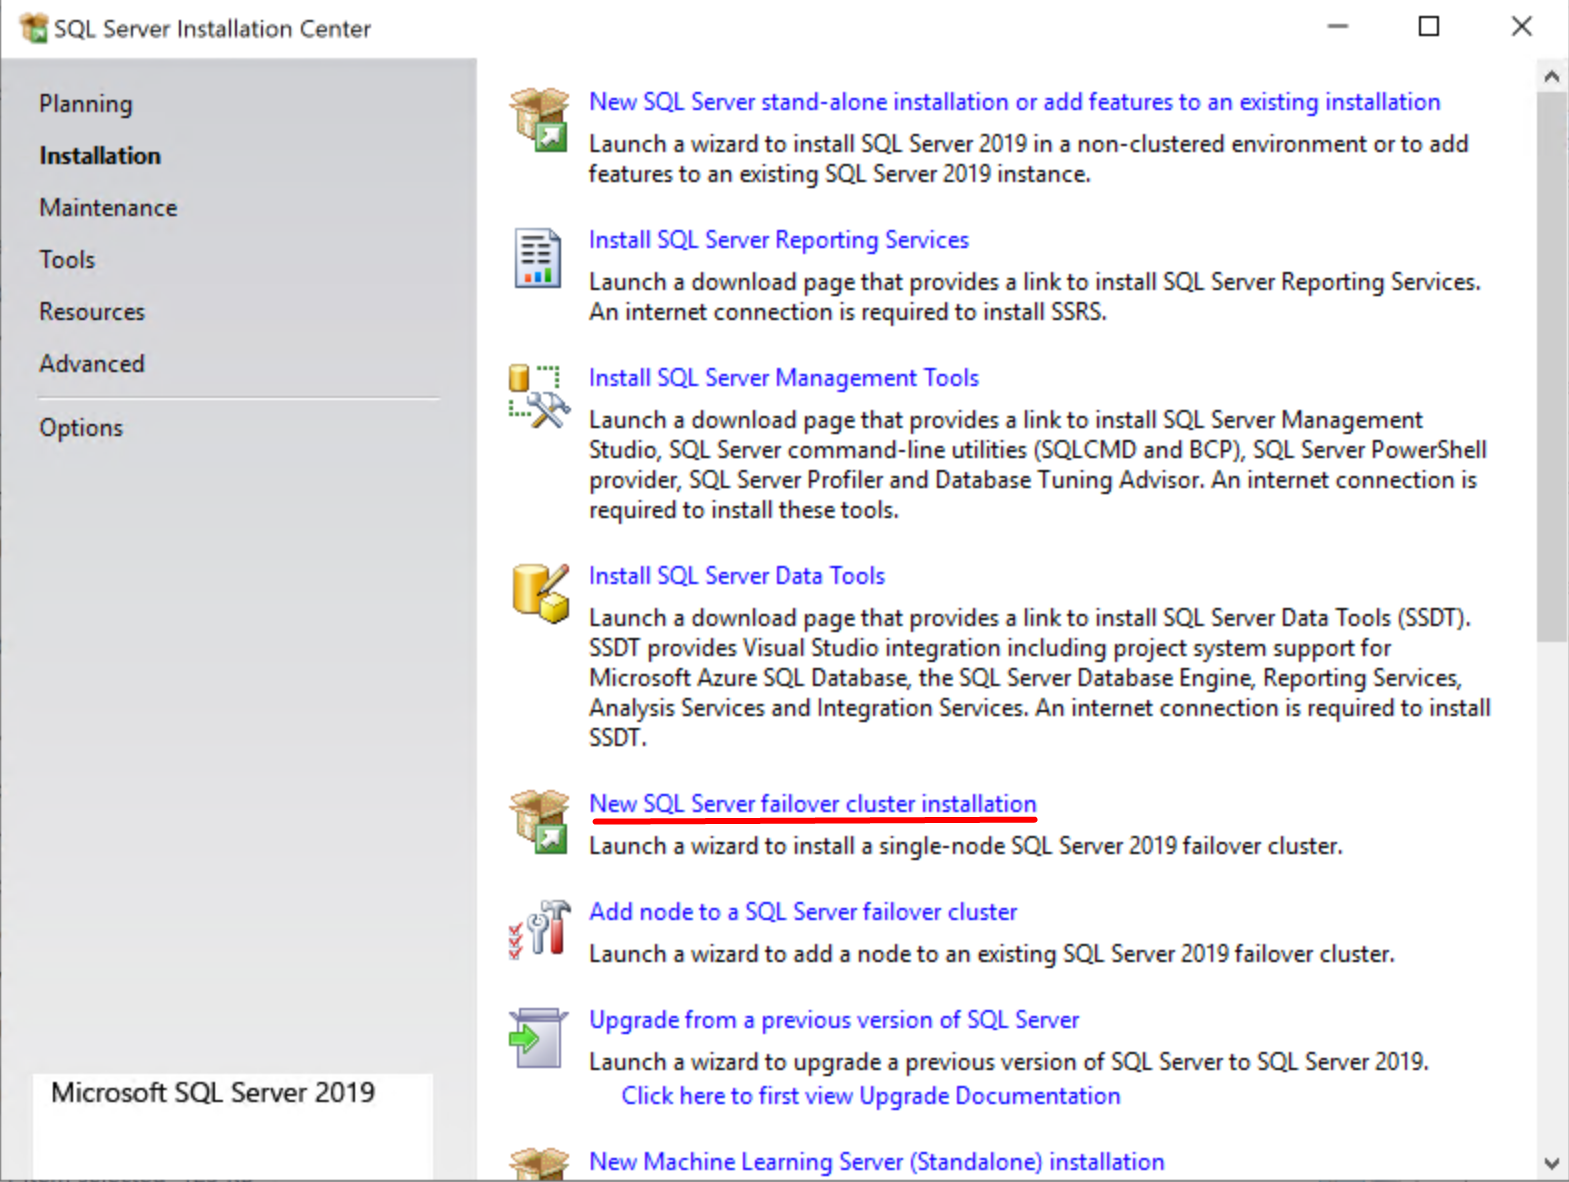Click the scroll down arrow
The image size is (1569, 1182).
[x=1551, y=1163]
